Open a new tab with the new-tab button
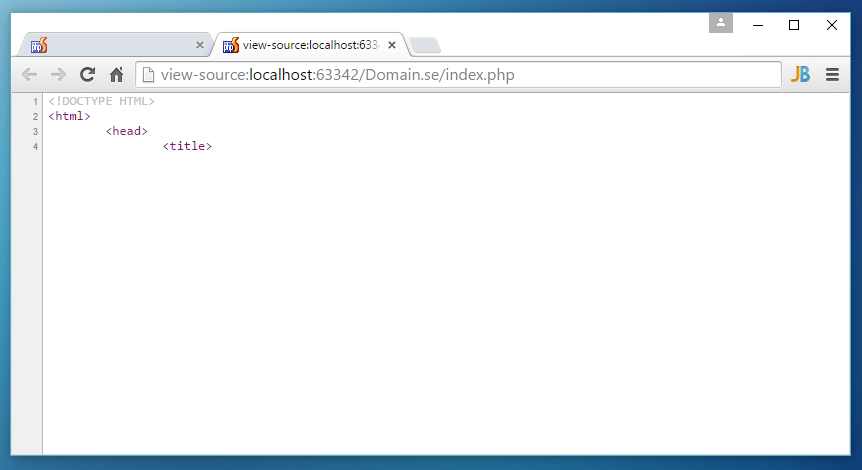Viewport: 862px width, 470px height. tap(424, 45)
